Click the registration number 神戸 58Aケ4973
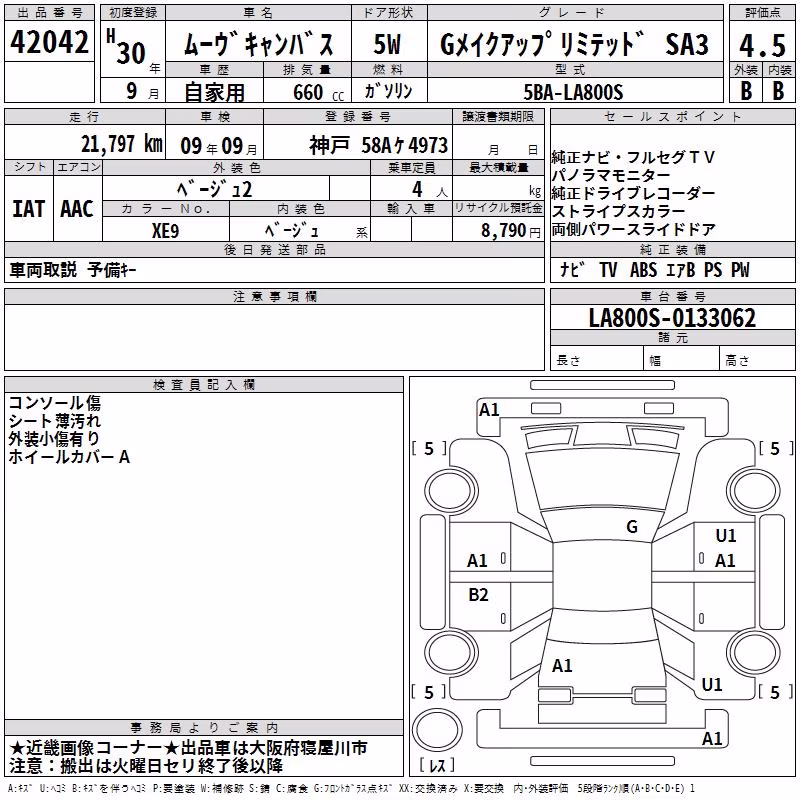Viewport: 800px width, 800px height. [378, 146]
